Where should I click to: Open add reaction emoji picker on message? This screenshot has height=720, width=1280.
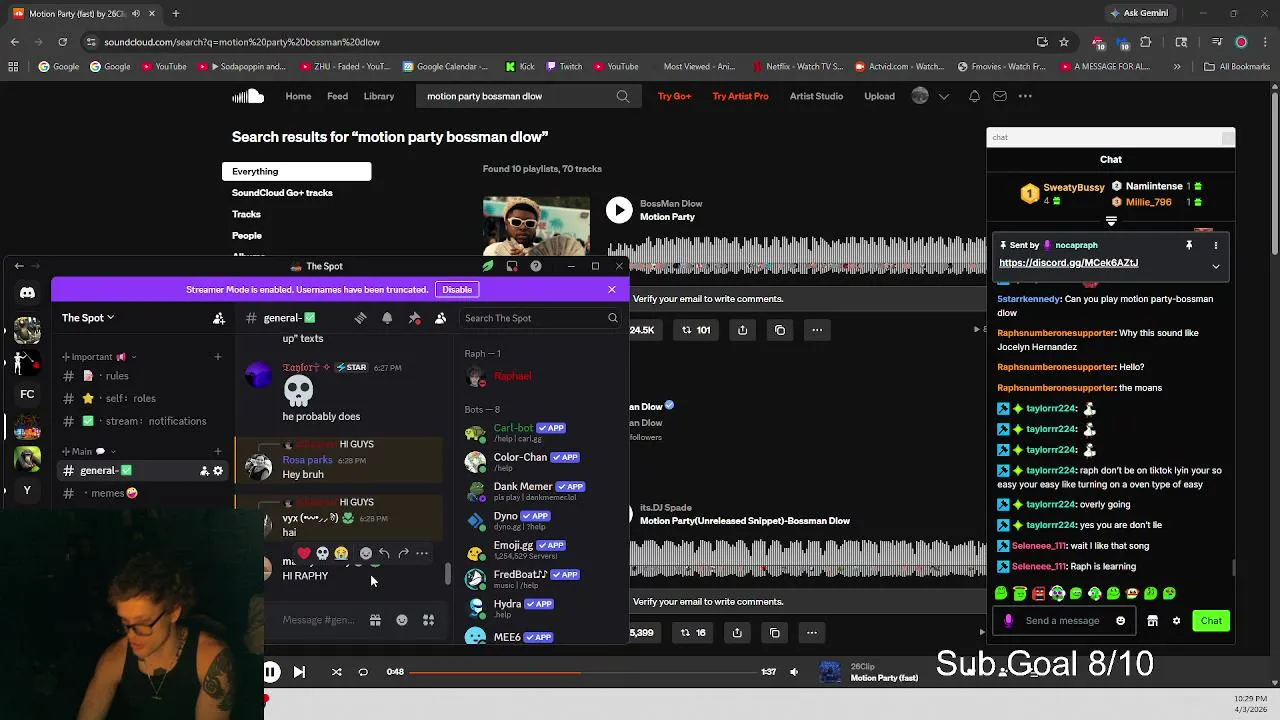[x=365, y=553]
